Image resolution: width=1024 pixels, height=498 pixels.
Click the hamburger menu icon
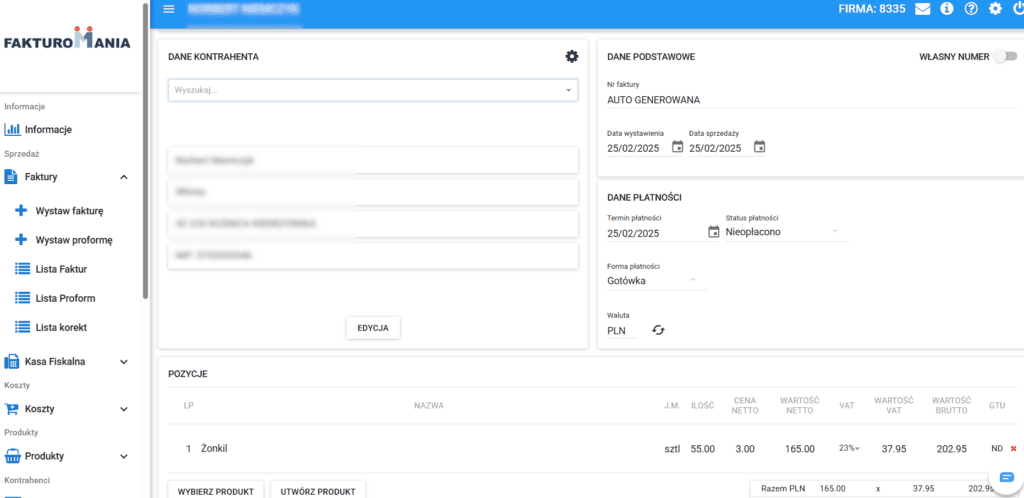pos(168,9)
